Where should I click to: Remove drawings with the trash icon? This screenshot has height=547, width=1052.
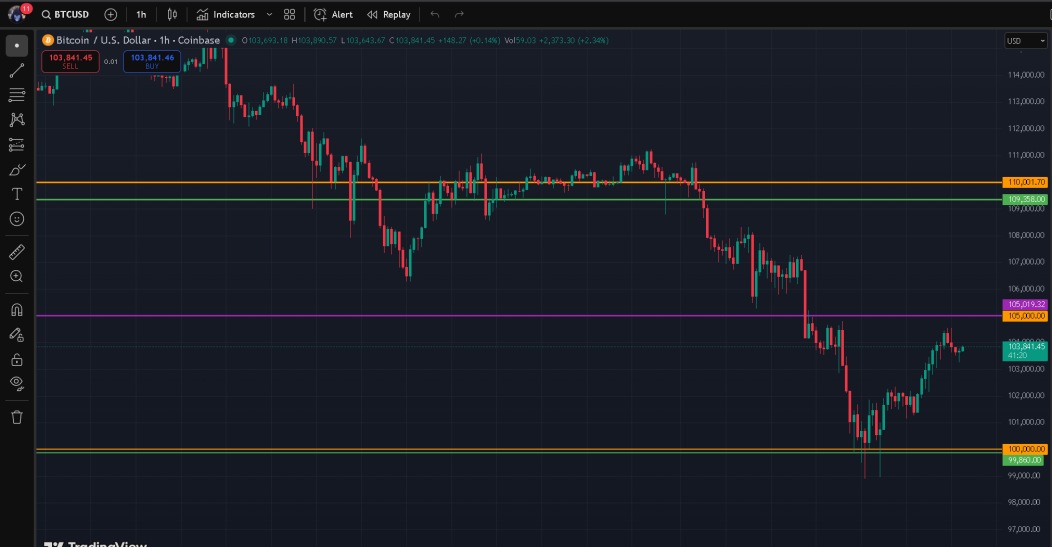pos(17,417)
